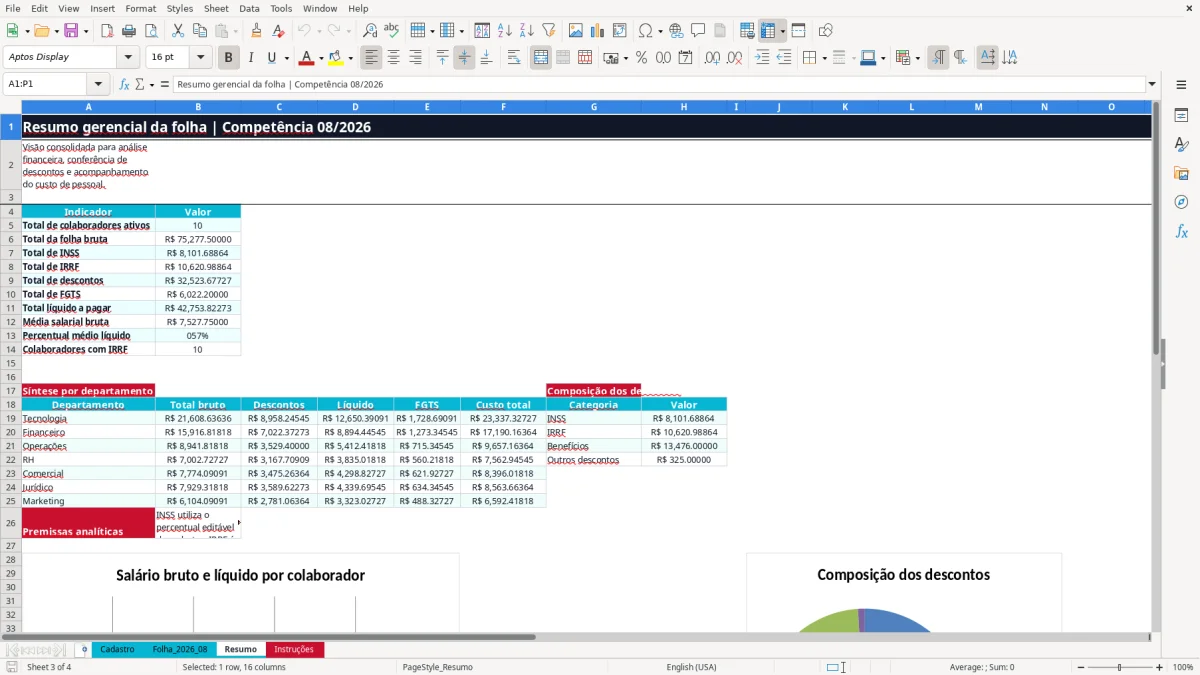Click the PageStyle_Resumo status field
This screenshot has width=1200, height=675.
pos(438,667)
